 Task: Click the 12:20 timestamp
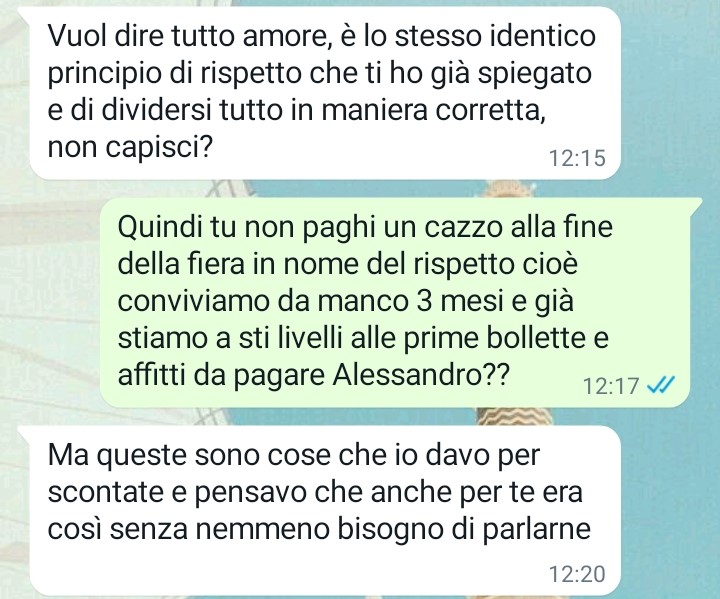pos(577,574)
